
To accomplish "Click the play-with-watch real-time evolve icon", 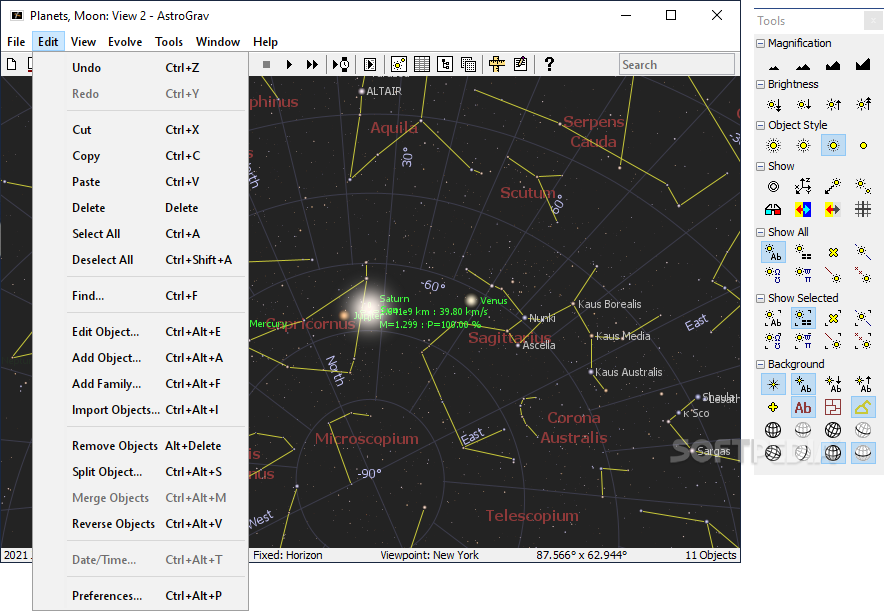I will click(x=341, y=64).
